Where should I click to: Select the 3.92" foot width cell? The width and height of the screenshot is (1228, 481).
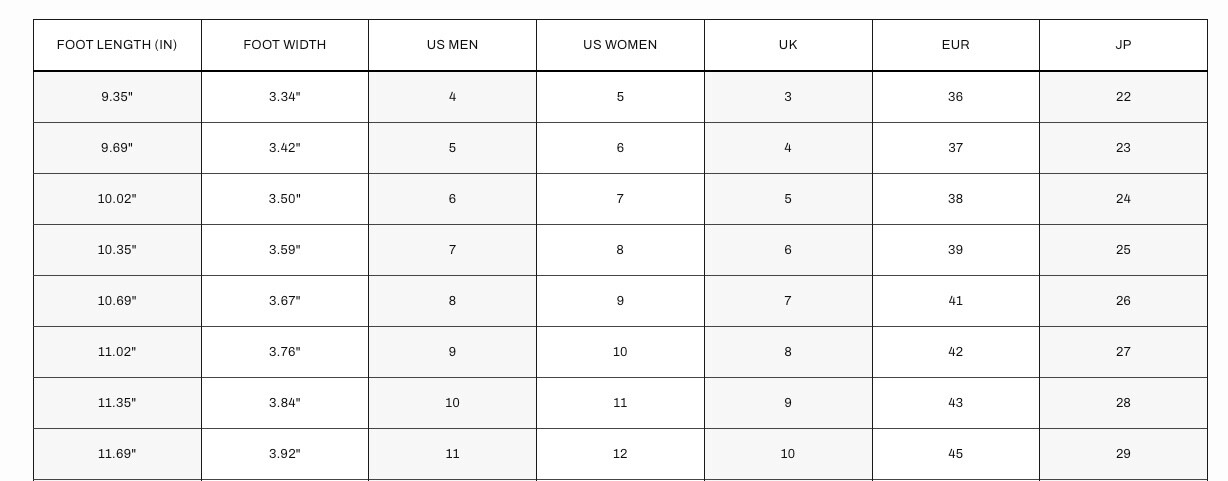coord(285,454)
